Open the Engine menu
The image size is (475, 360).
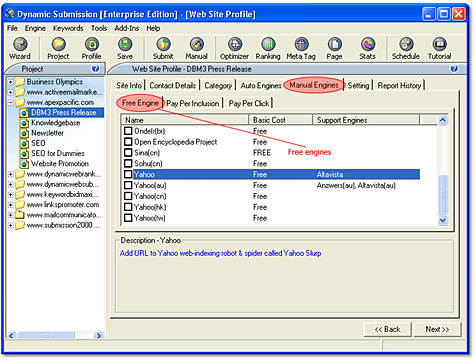click(x=35, y=28)
